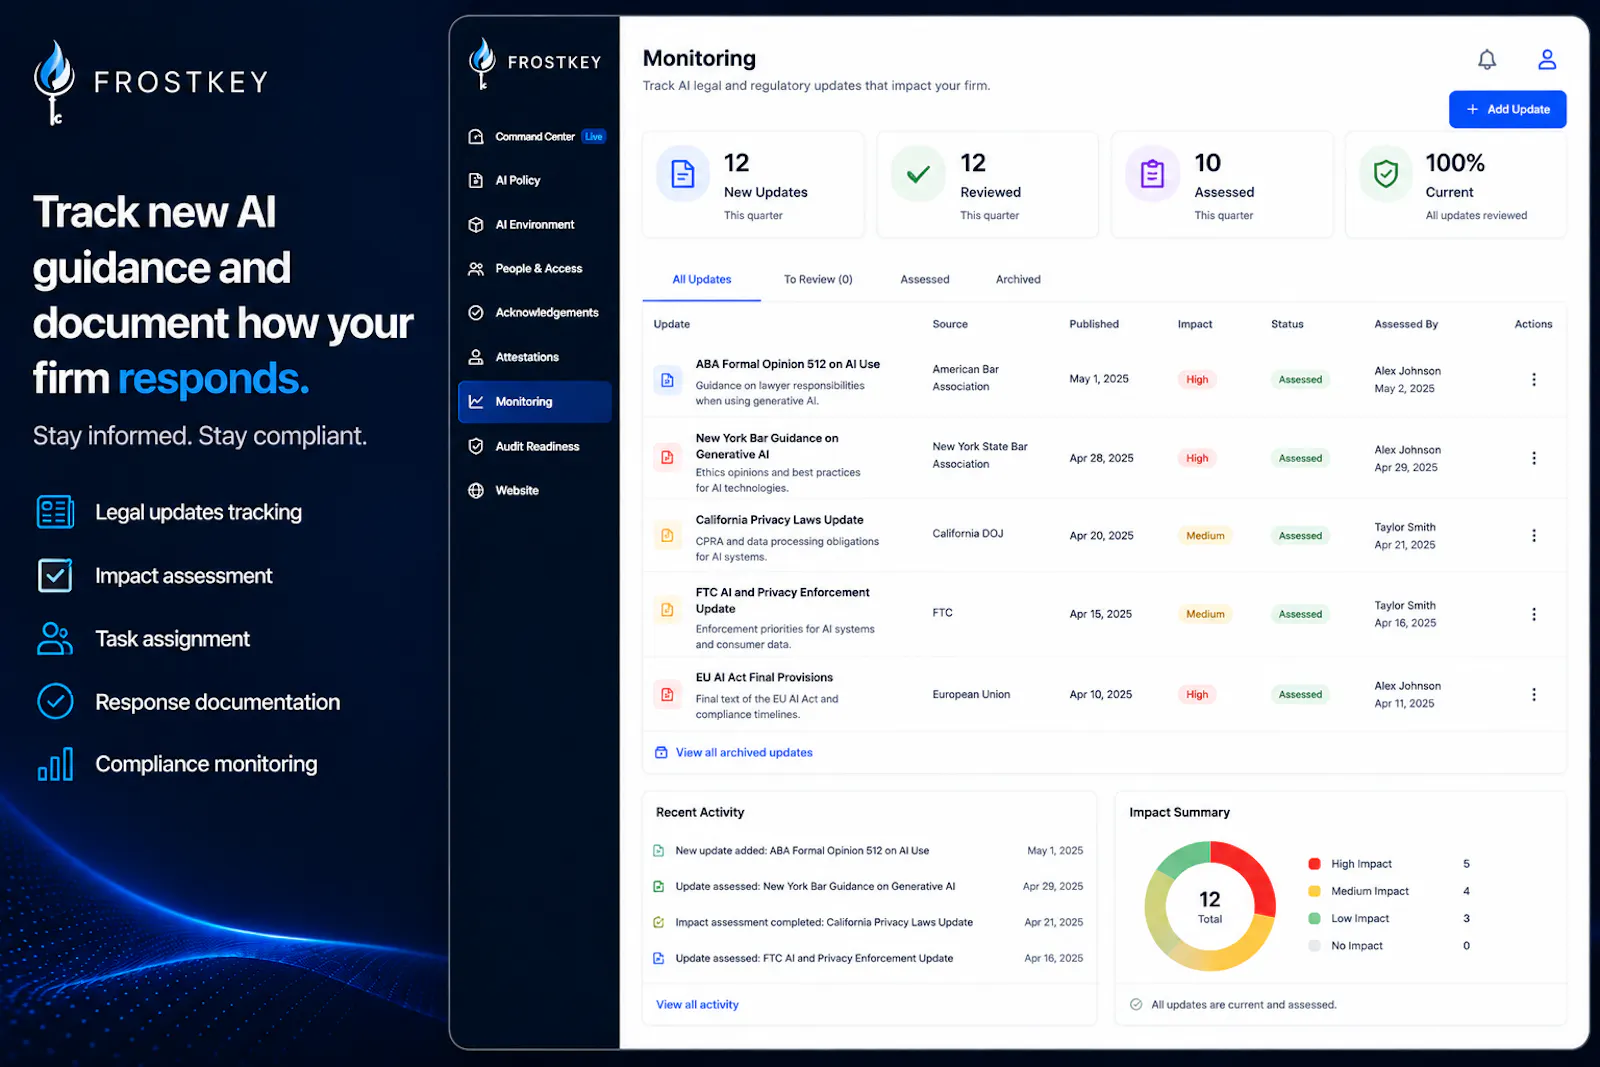
Task: Click the Assessed card clipboard icon
Action: click(x=1152, y=174)
